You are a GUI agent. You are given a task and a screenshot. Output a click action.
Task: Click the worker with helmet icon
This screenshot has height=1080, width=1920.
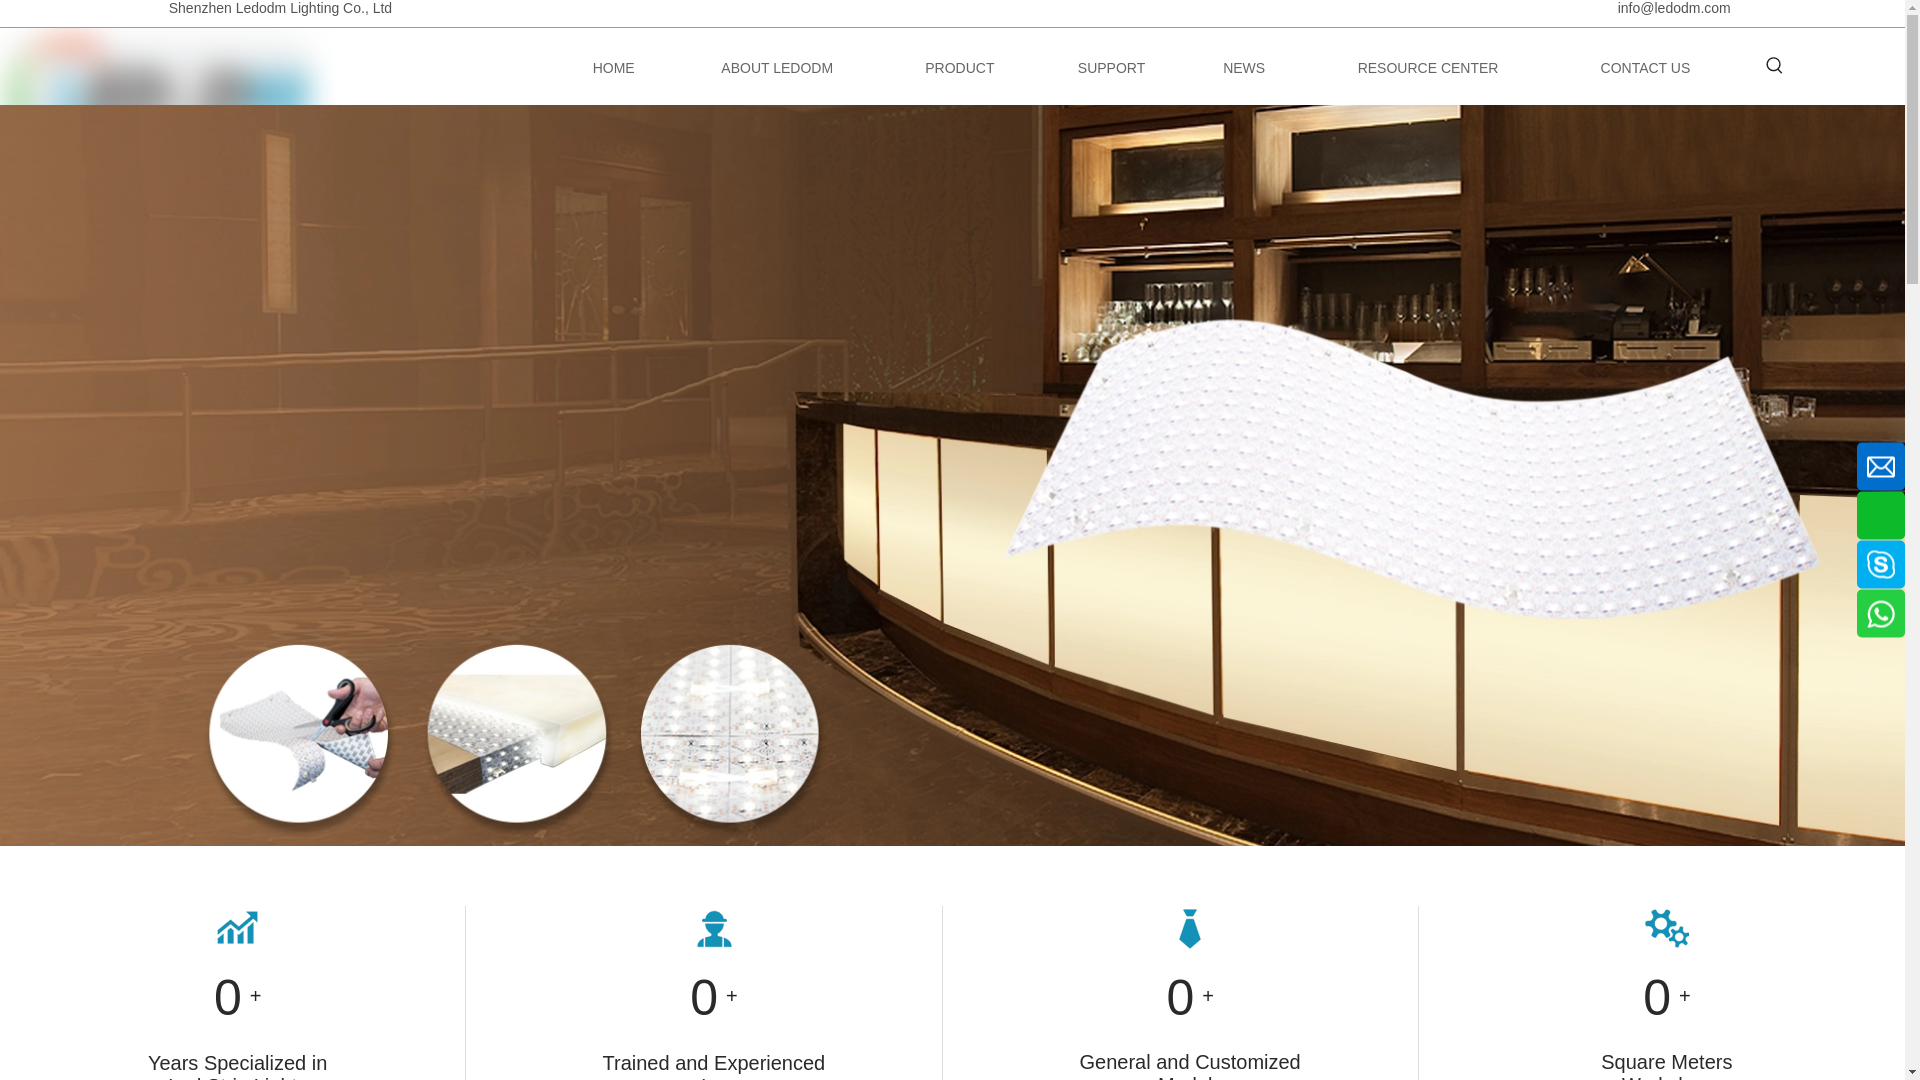pos(714,929)
